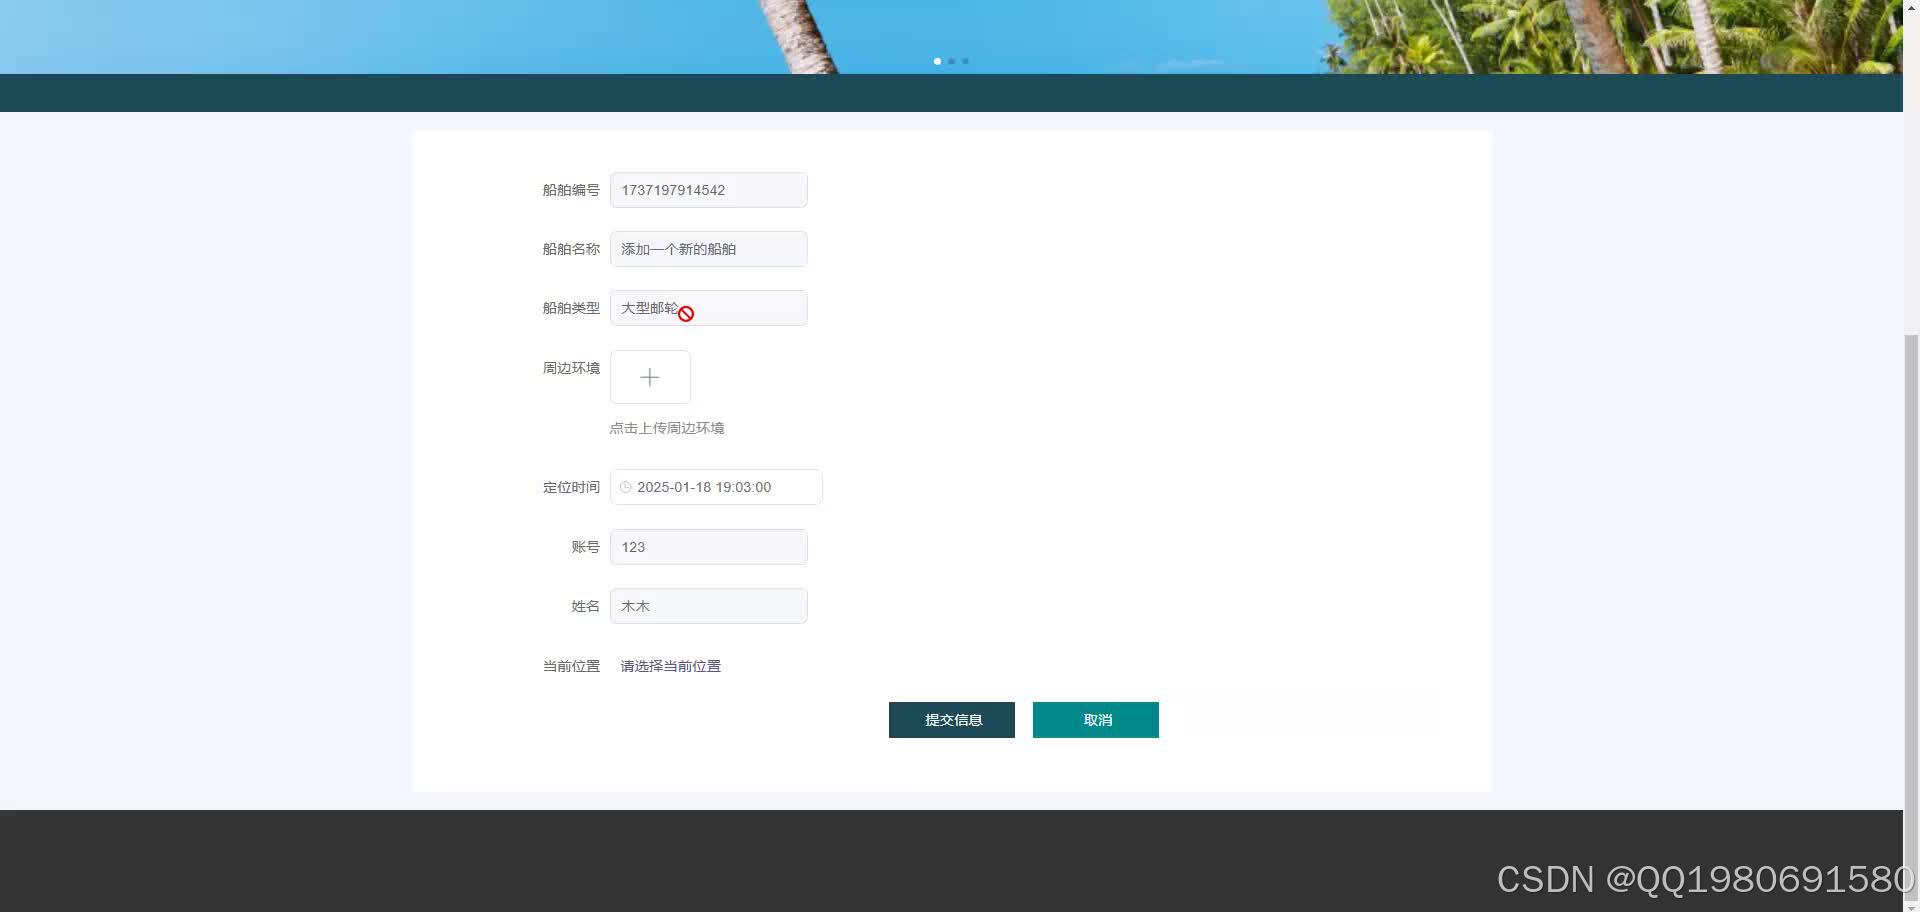The image size is (1920, 912).
Task: Click the clock icon in the positioning time field
Action: [x=625, y=487]
